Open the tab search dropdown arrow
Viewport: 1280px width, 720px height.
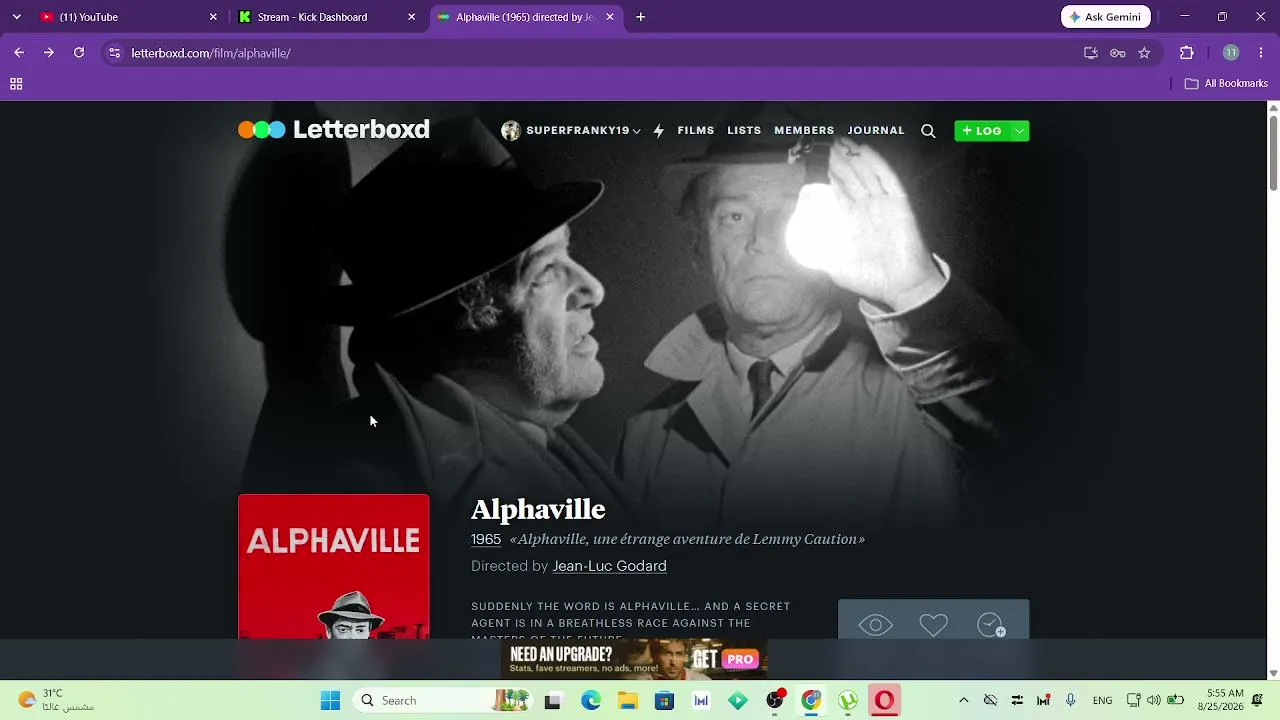(x=16, y=17)
